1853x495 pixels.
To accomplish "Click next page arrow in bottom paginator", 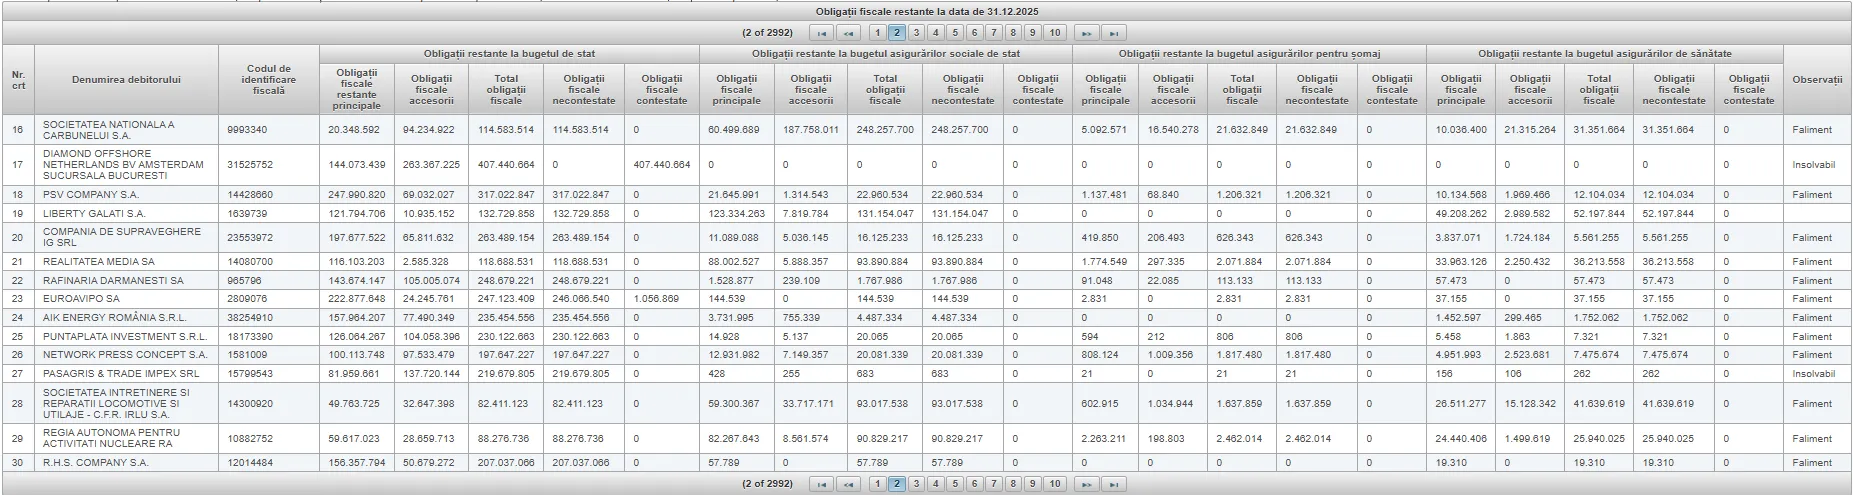I will pyautogui.click(x=1087, y=484).
